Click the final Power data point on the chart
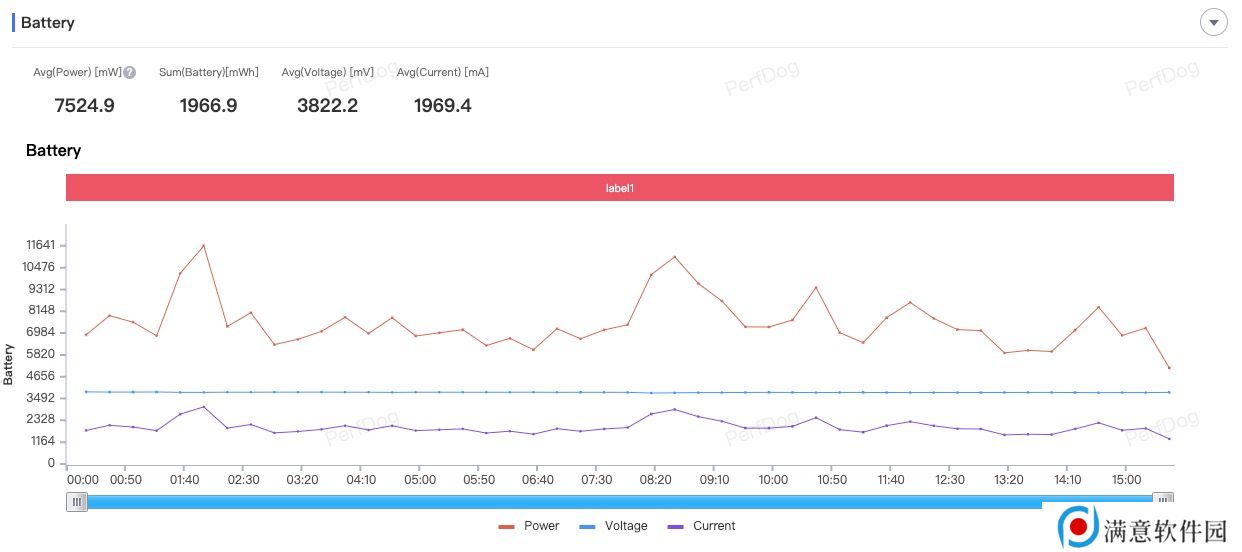 (x=1169, y=368)
